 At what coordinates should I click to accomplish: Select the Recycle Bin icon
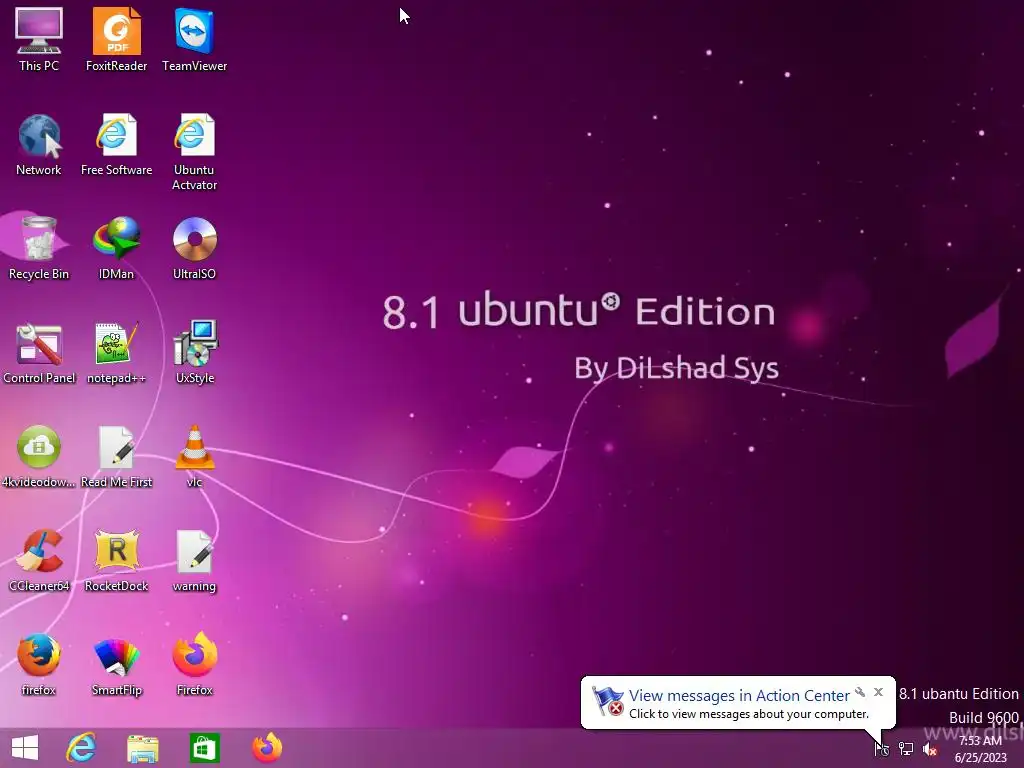click(39, 248)
